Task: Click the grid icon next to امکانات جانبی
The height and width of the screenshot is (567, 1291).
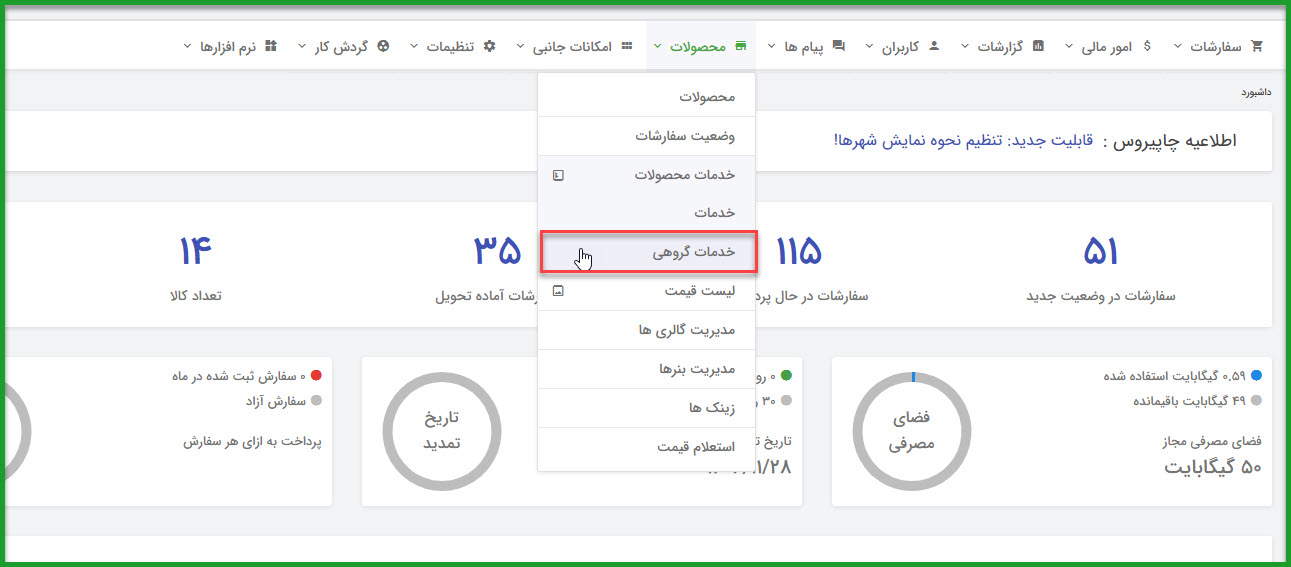Action: pyautogui.click(x=627, y=46)
